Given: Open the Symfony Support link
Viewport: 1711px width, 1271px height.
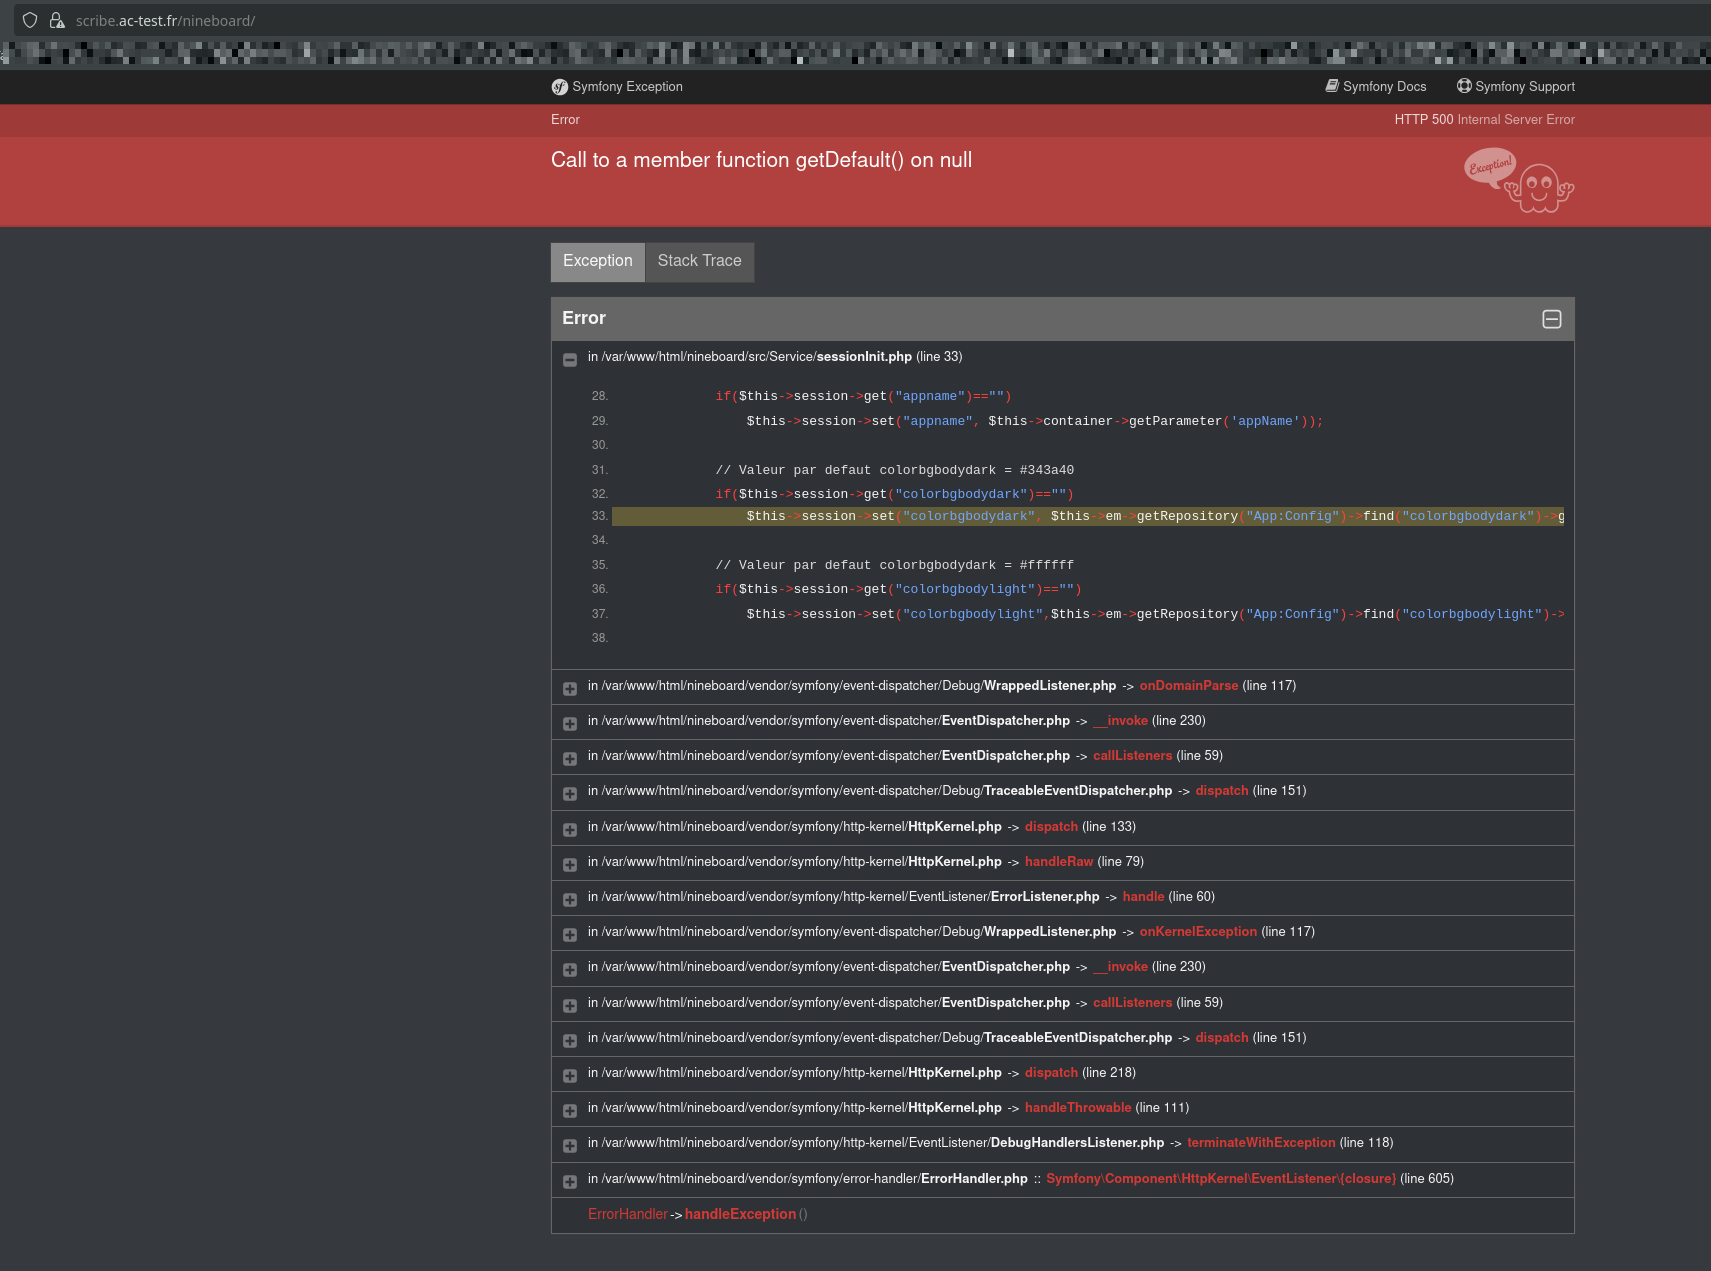Looking at the screenshot, I should click(x=1524, y=87).
